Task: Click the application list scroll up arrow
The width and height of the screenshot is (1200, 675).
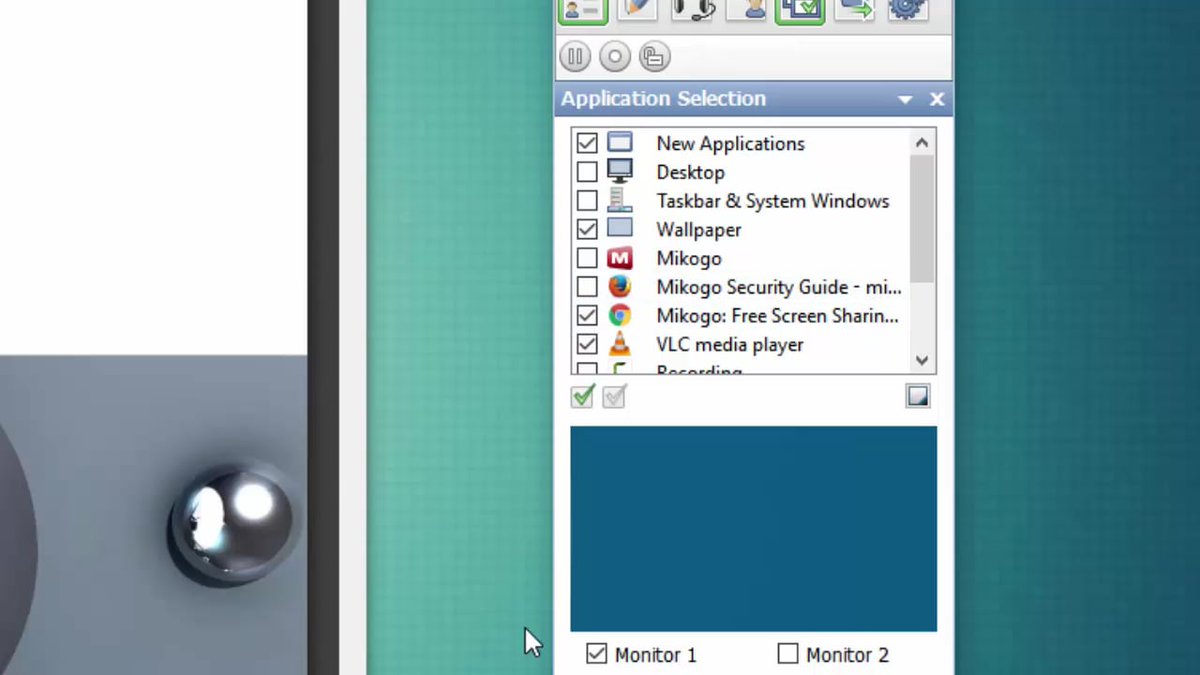Action: 922,143
